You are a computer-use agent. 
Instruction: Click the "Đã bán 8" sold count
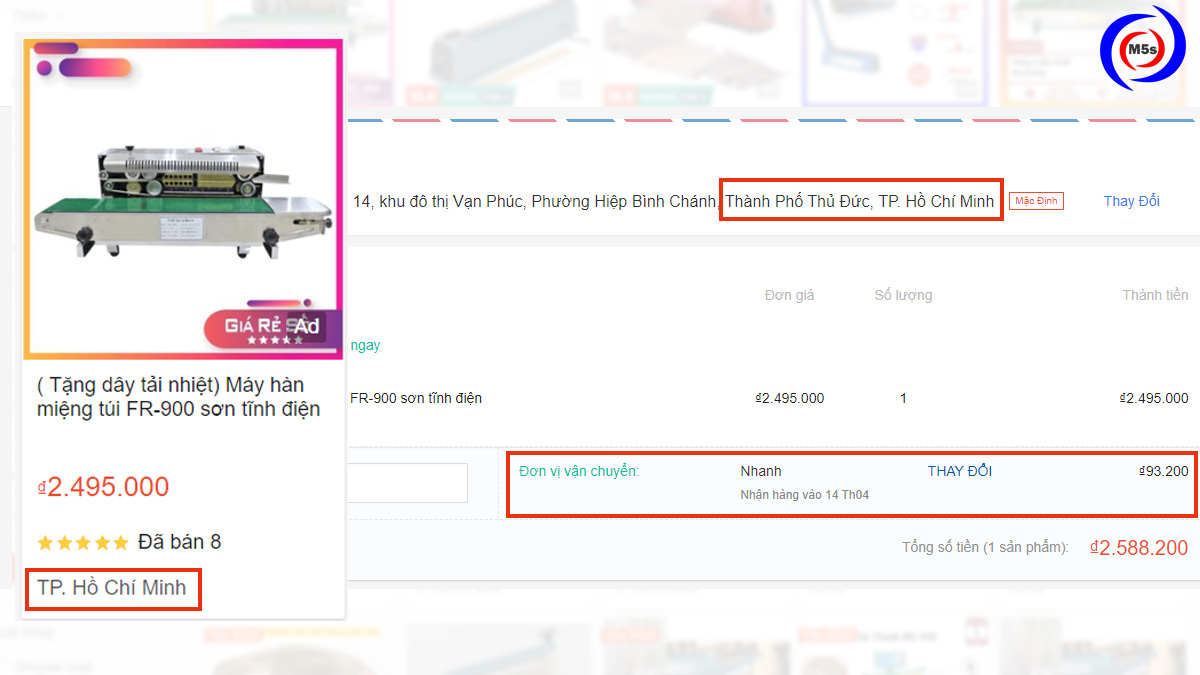tap(180, 542)
